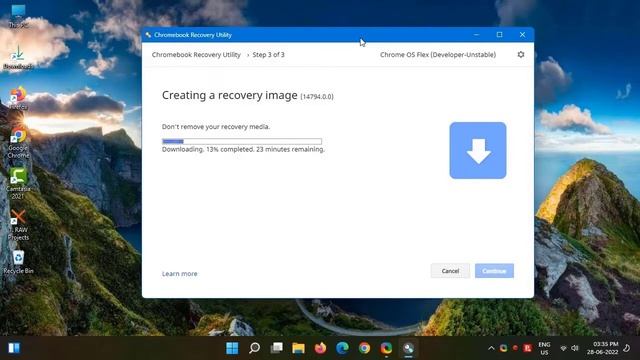Open Task View on the taskbar
The height and width of the screenshot is (360, 640).
click(276, 348)
